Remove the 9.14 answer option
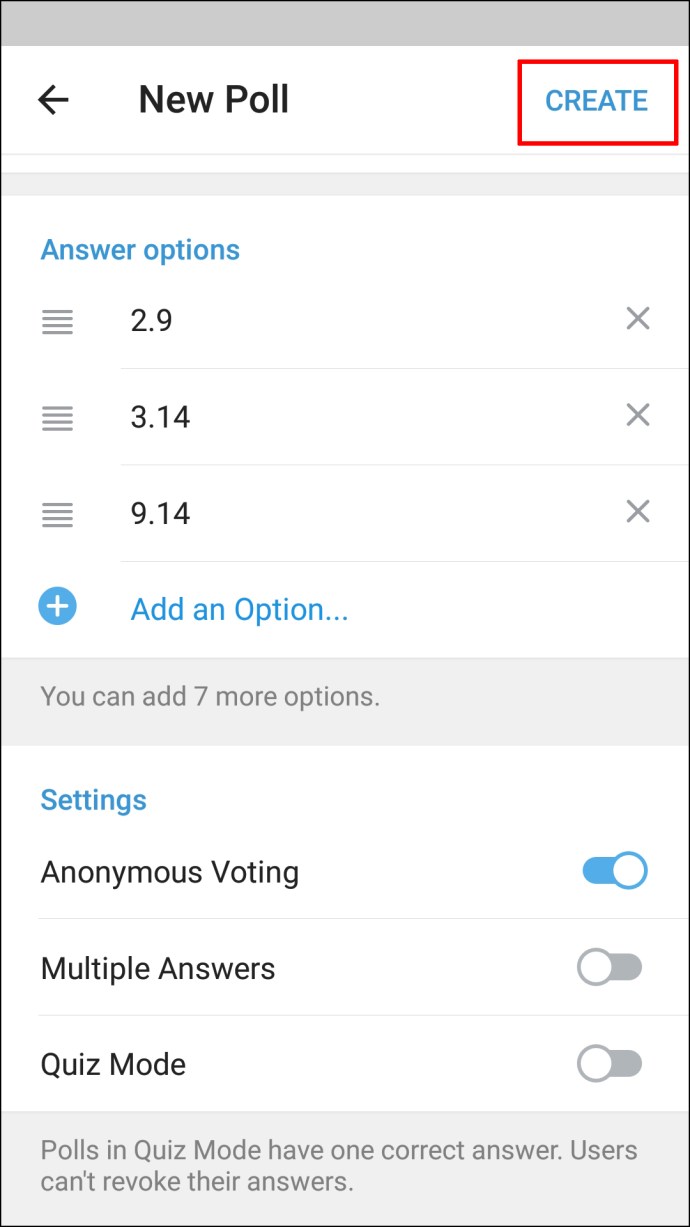The image size is (690, 1227). pyautogui.click(x=638, y=512)
